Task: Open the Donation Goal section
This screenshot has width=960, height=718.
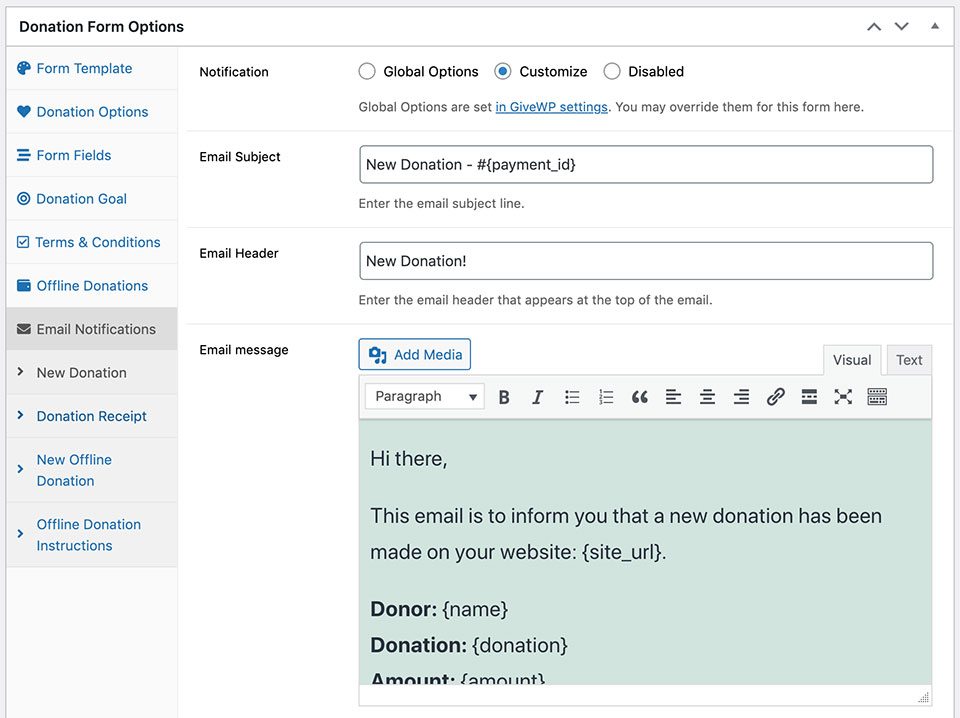Action: (x=92, y=199)
